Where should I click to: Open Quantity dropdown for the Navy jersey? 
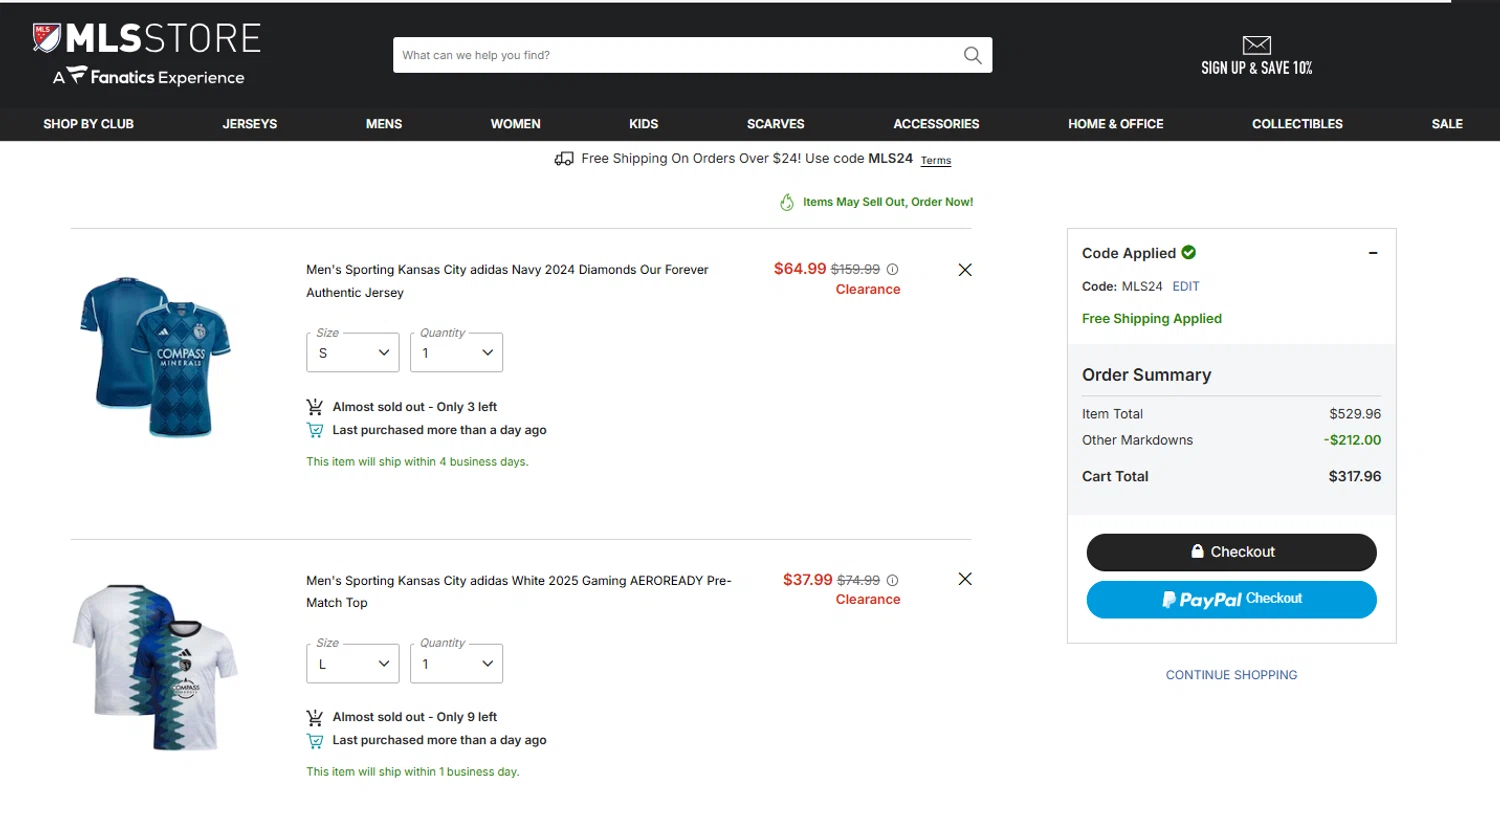click(x=457, y=353)
